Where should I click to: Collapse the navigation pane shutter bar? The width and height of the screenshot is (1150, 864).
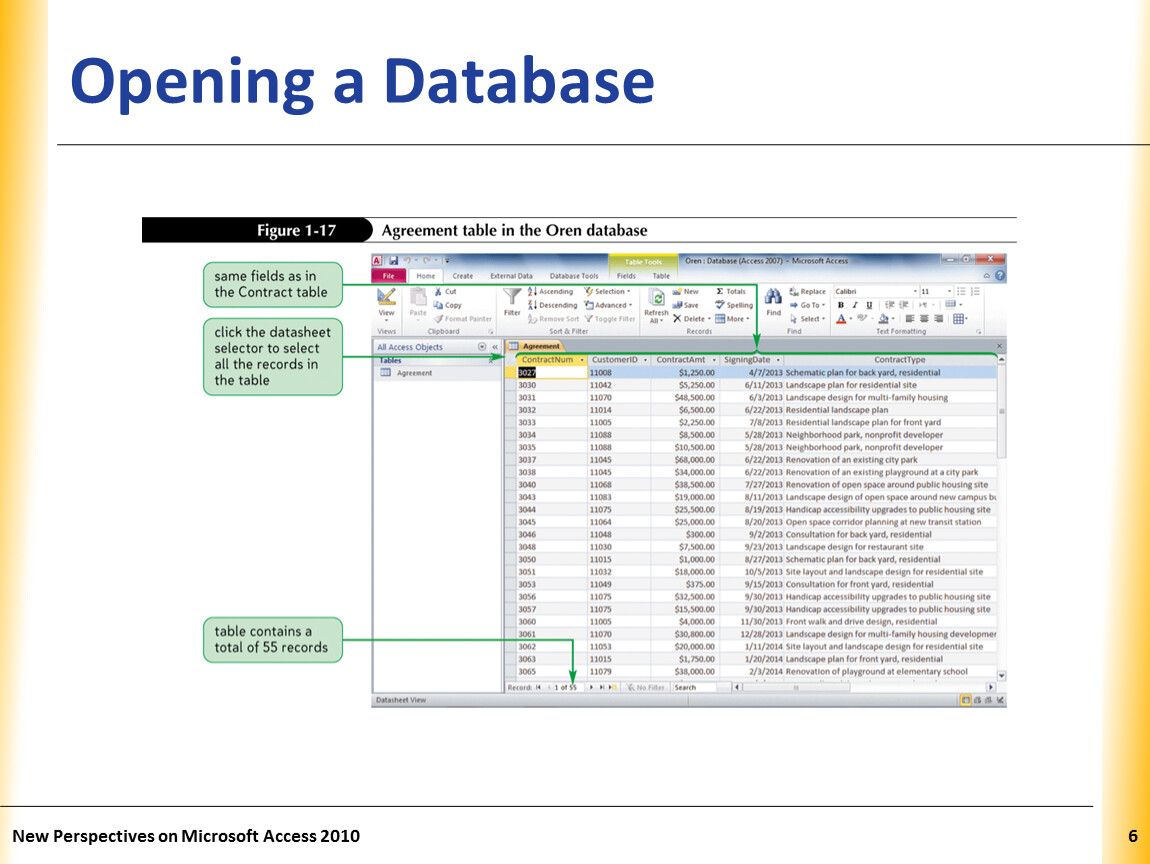[495, 347]
